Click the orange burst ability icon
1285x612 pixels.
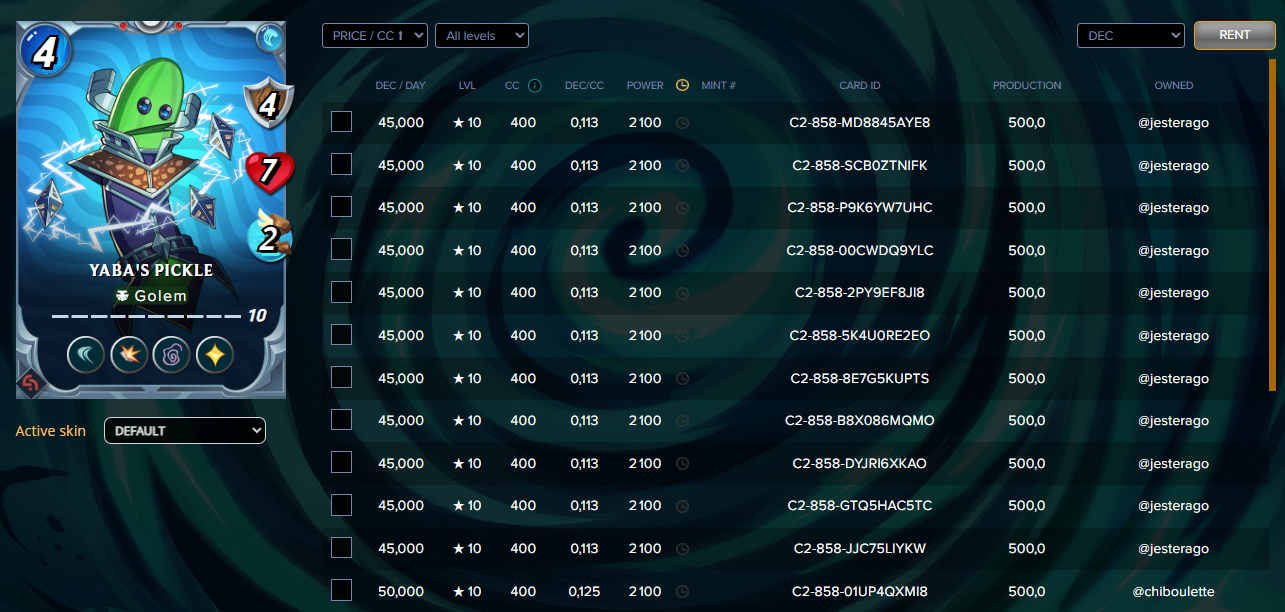click(129, 355)
